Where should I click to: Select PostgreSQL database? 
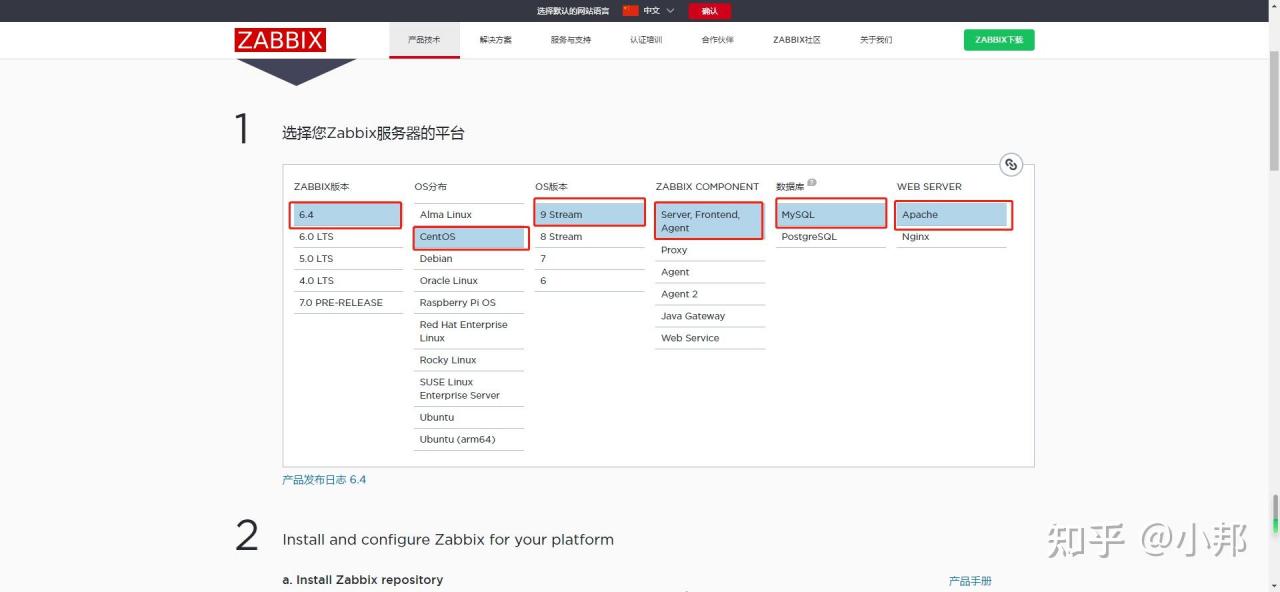[x=830, y=237]
